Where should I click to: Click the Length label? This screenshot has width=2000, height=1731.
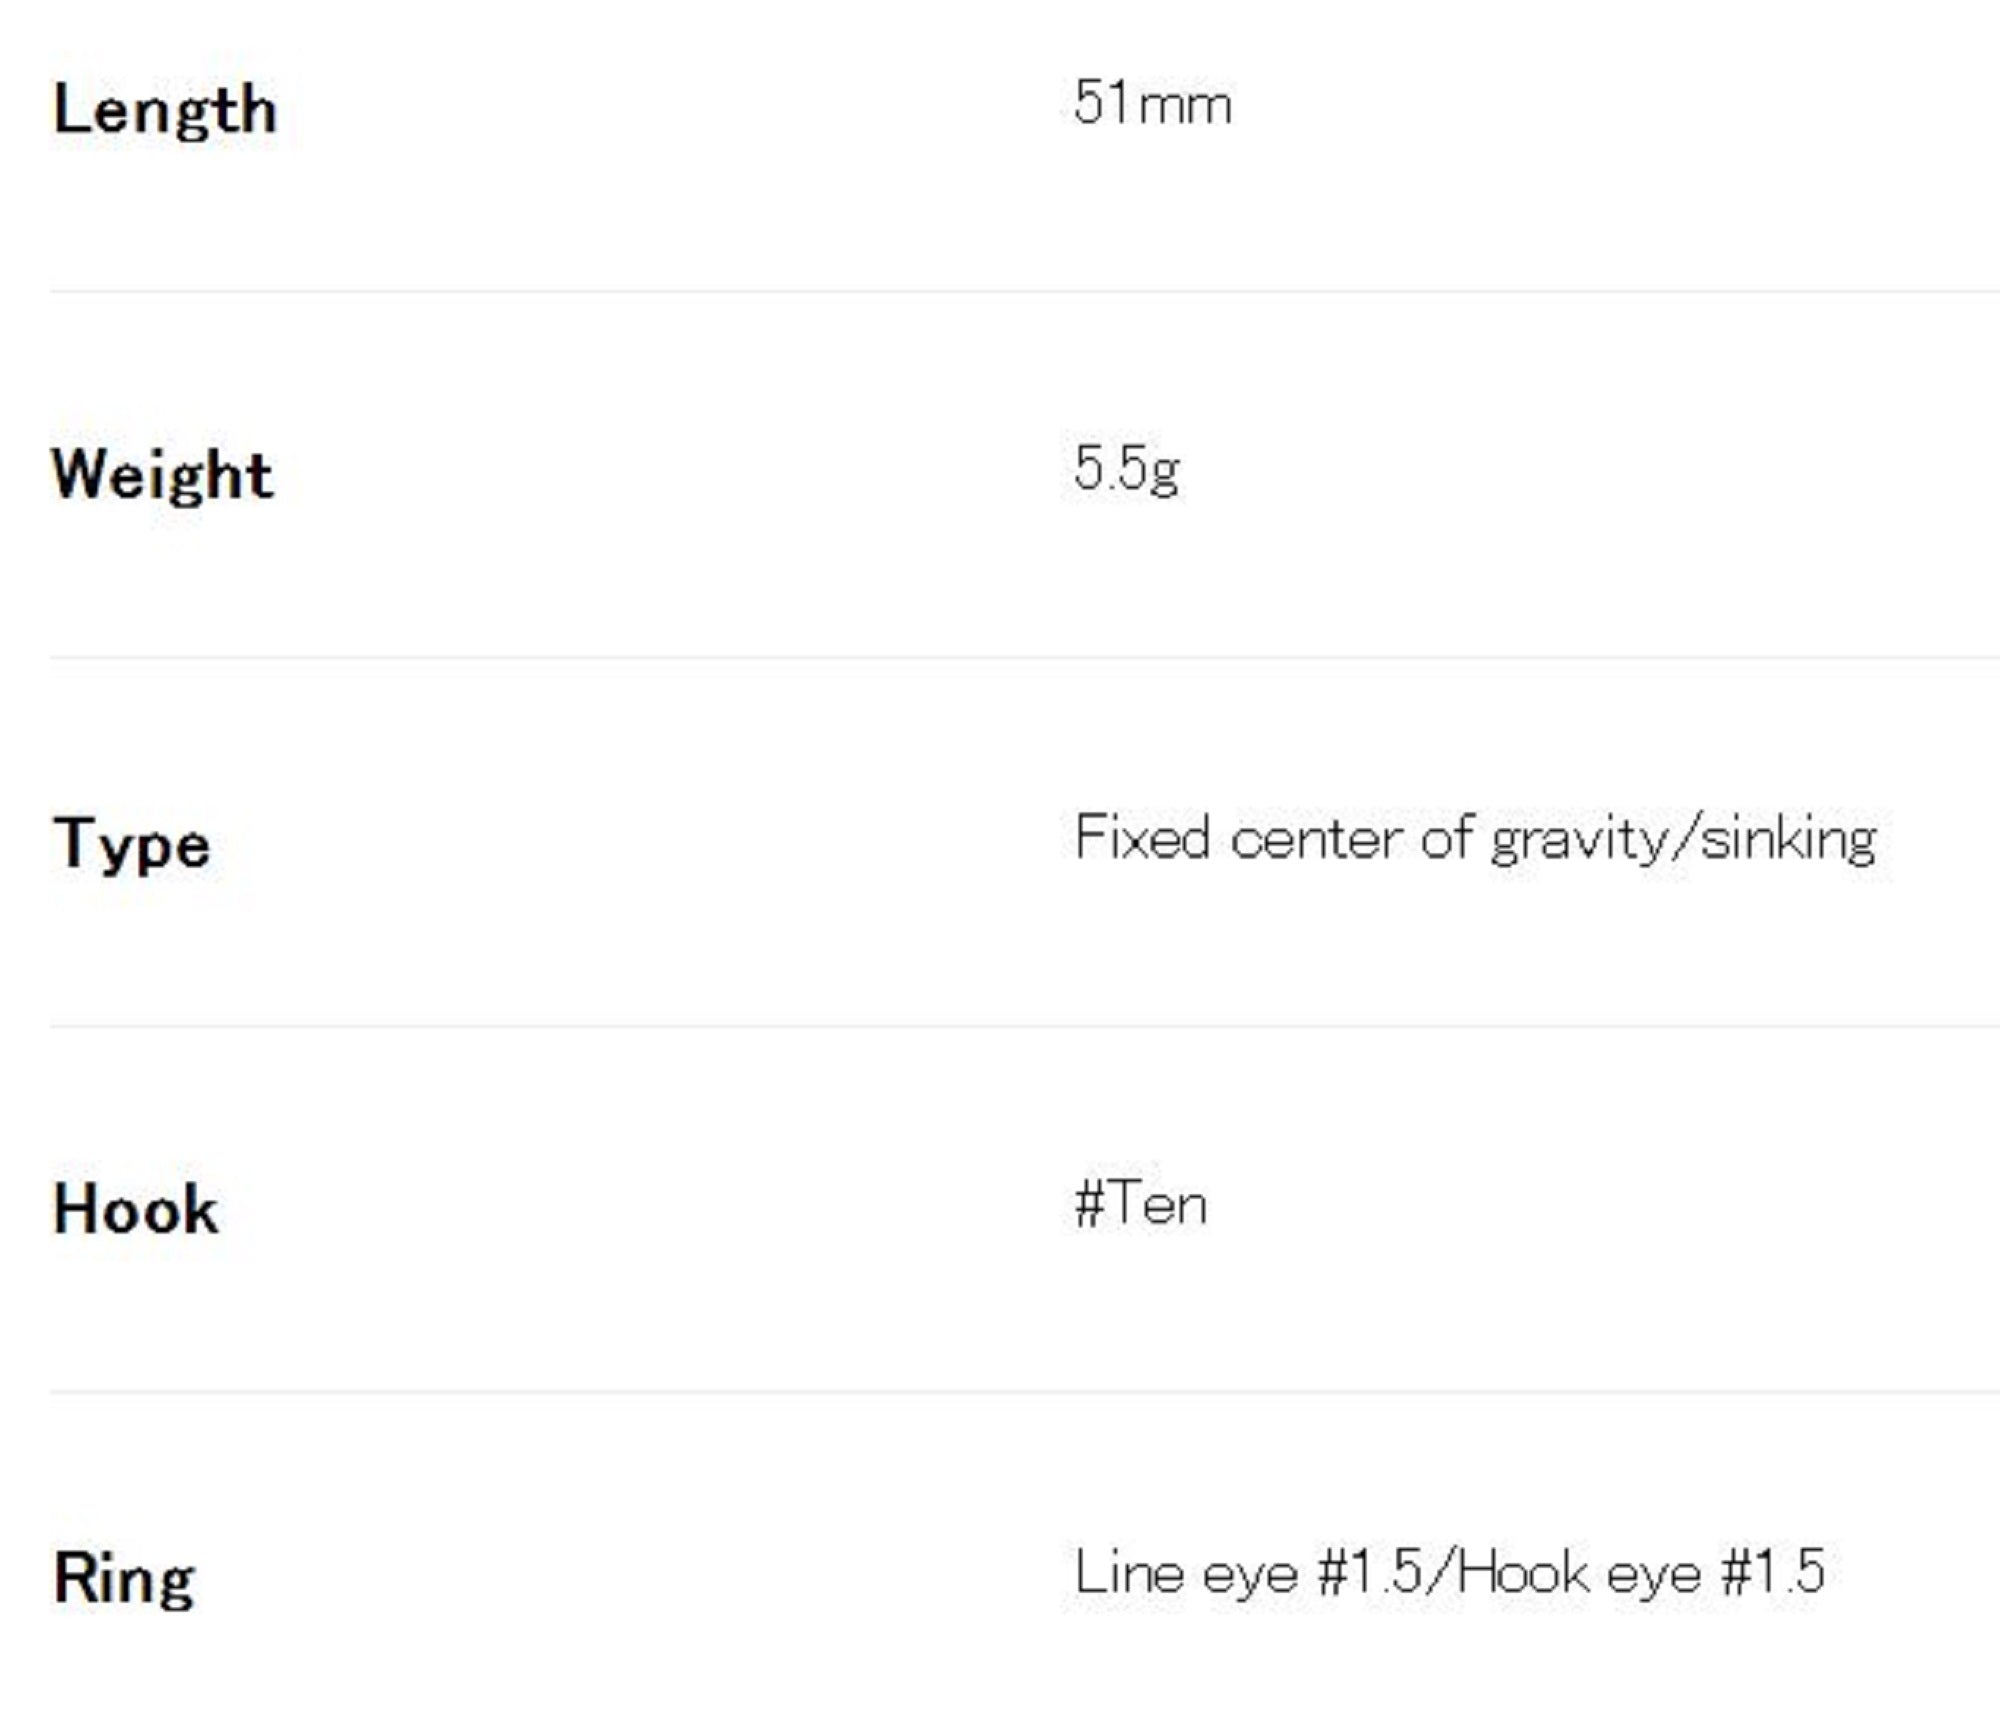coord(165,110)
